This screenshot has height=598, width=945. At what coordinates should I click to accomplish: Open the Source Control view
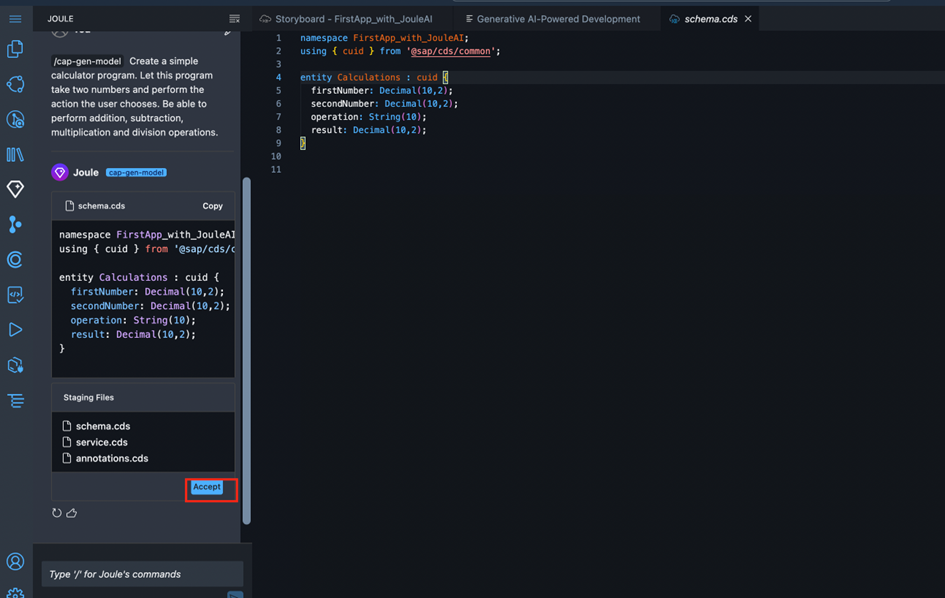15,224
